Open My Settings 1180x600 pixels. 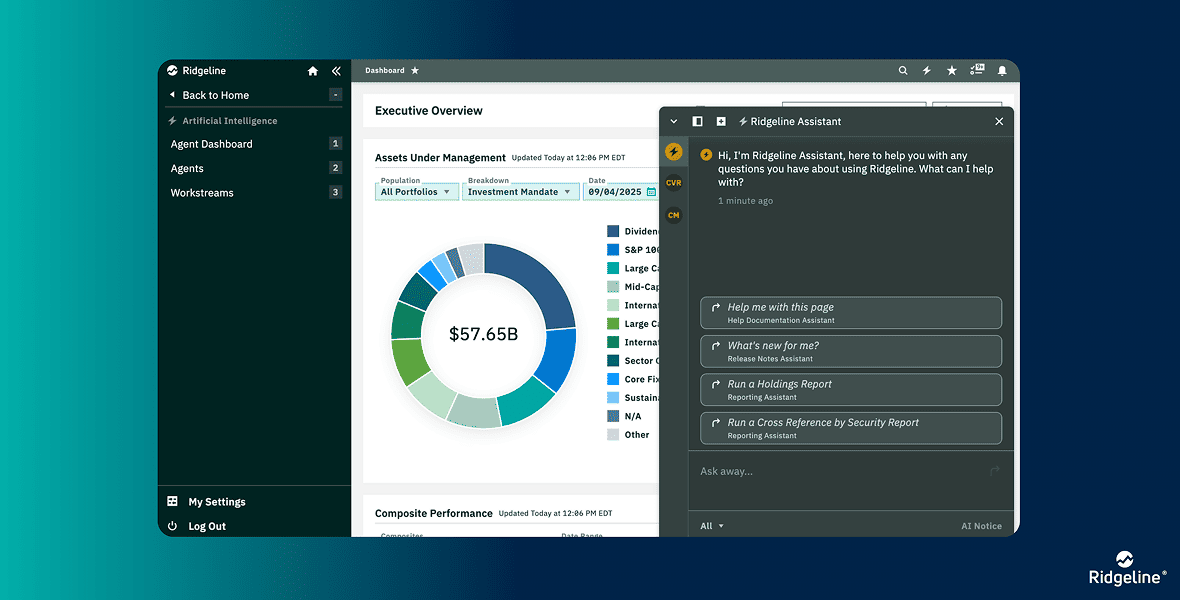[217, 502]
